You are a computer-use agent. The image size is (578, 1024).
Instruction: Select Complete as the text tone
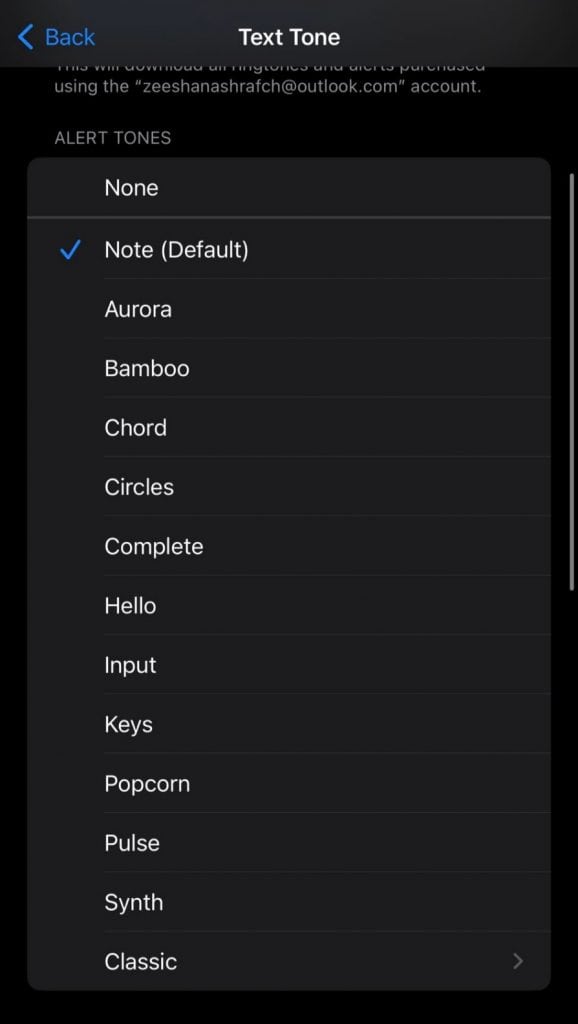(x=290, y=546)
